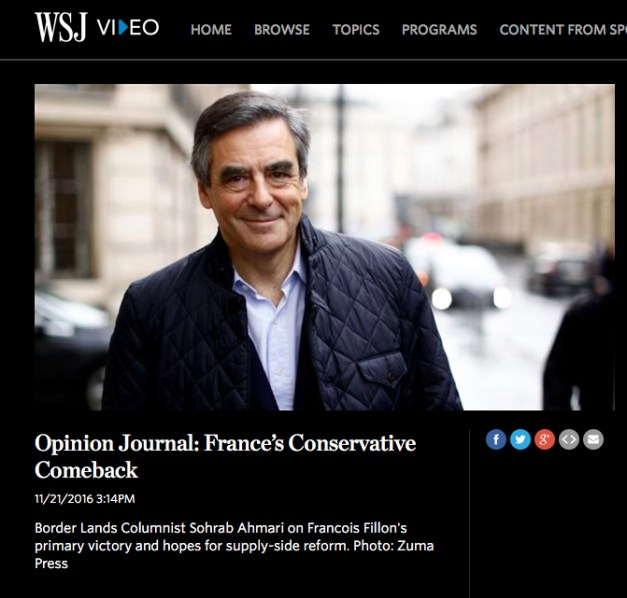Click the headline France's Conservative Comeback

(225, 456)
